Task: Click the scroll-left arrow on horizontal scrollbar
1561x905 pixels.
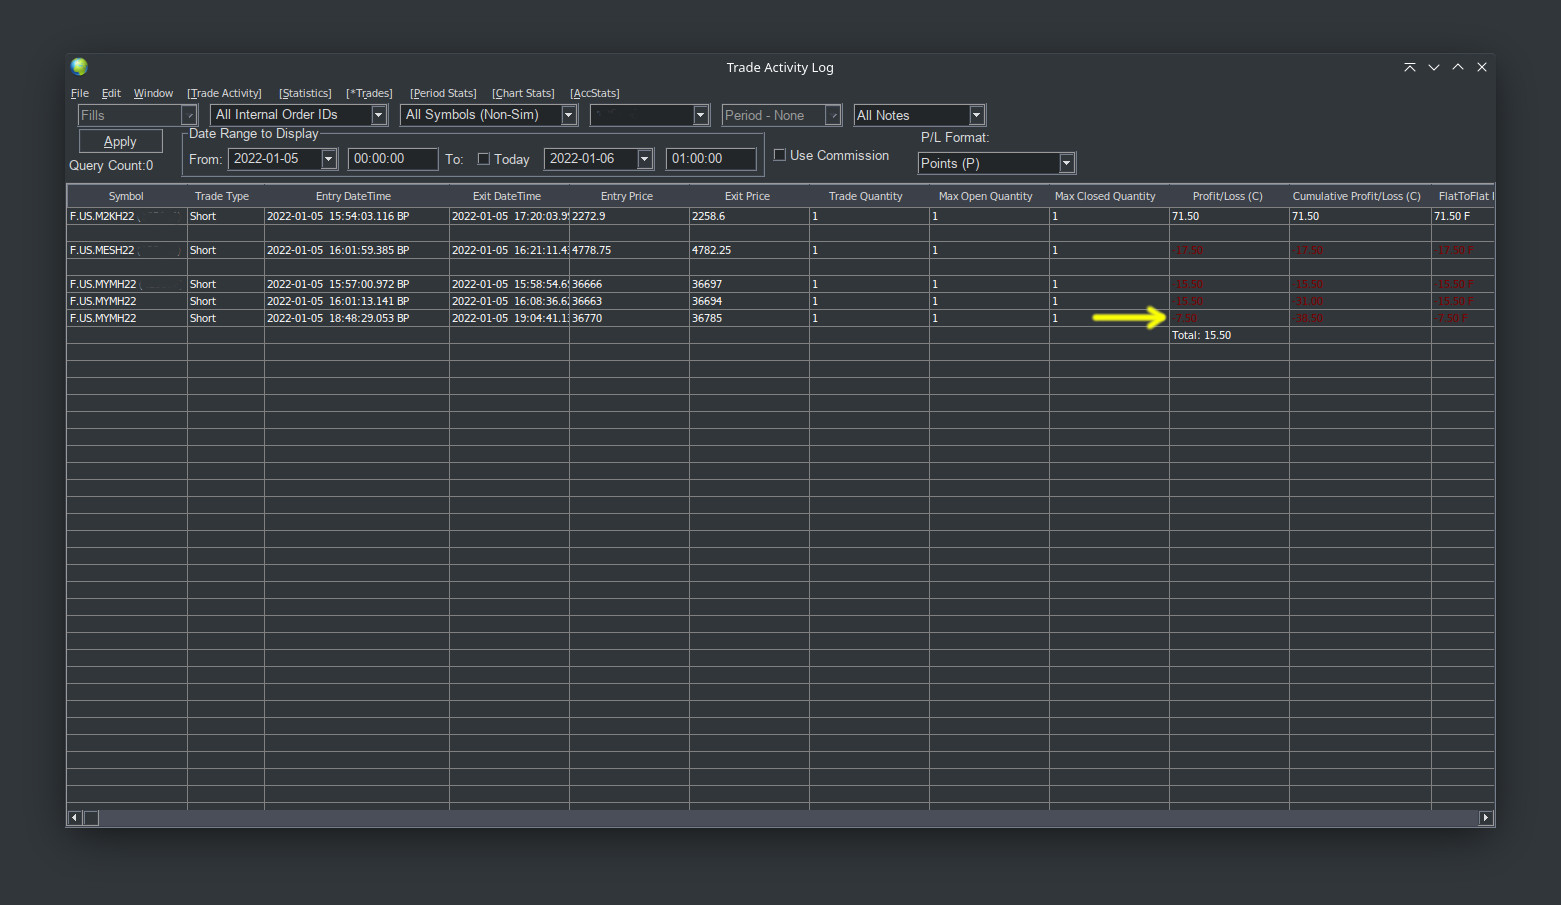Action: coord(74,818)
